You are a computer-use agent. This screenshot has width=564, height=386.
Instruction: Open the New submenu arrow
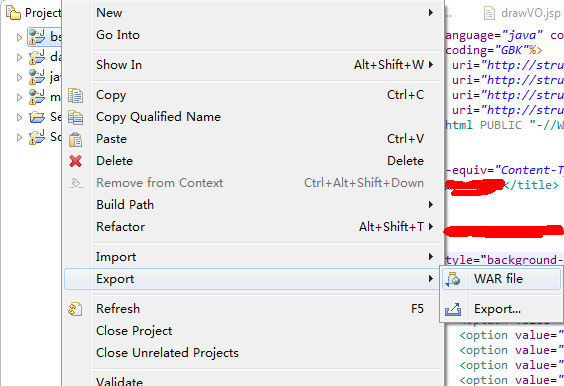tap(431, 13)
